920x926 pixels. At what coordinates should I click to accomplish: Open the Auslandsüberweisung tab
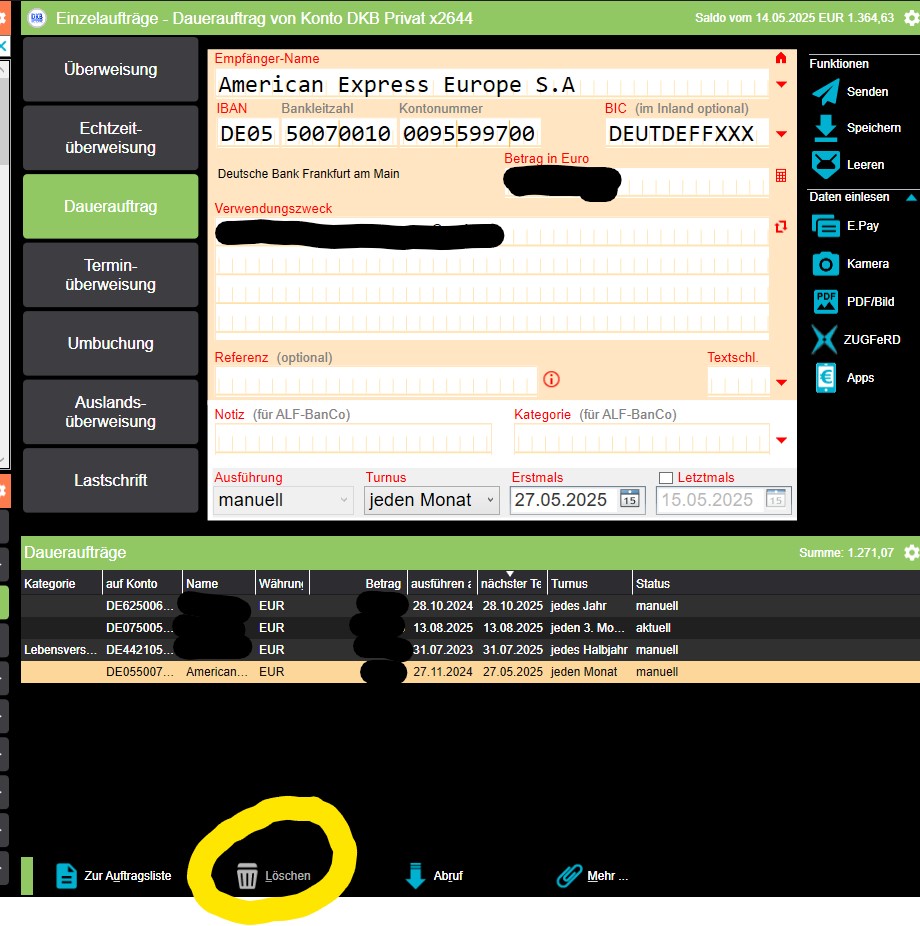click(x=110, y=412)
